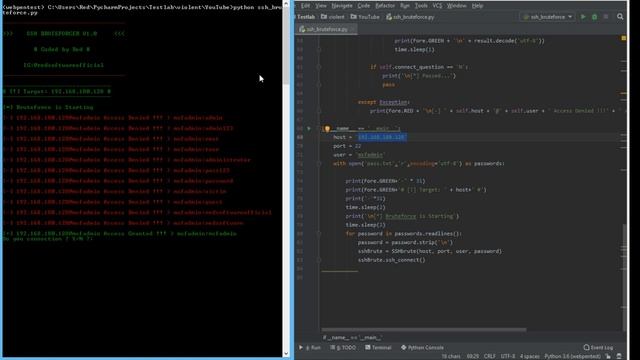This screenshot has width=640, height=360.
Task: Open the Navigate menu
Action: (342, 6)
